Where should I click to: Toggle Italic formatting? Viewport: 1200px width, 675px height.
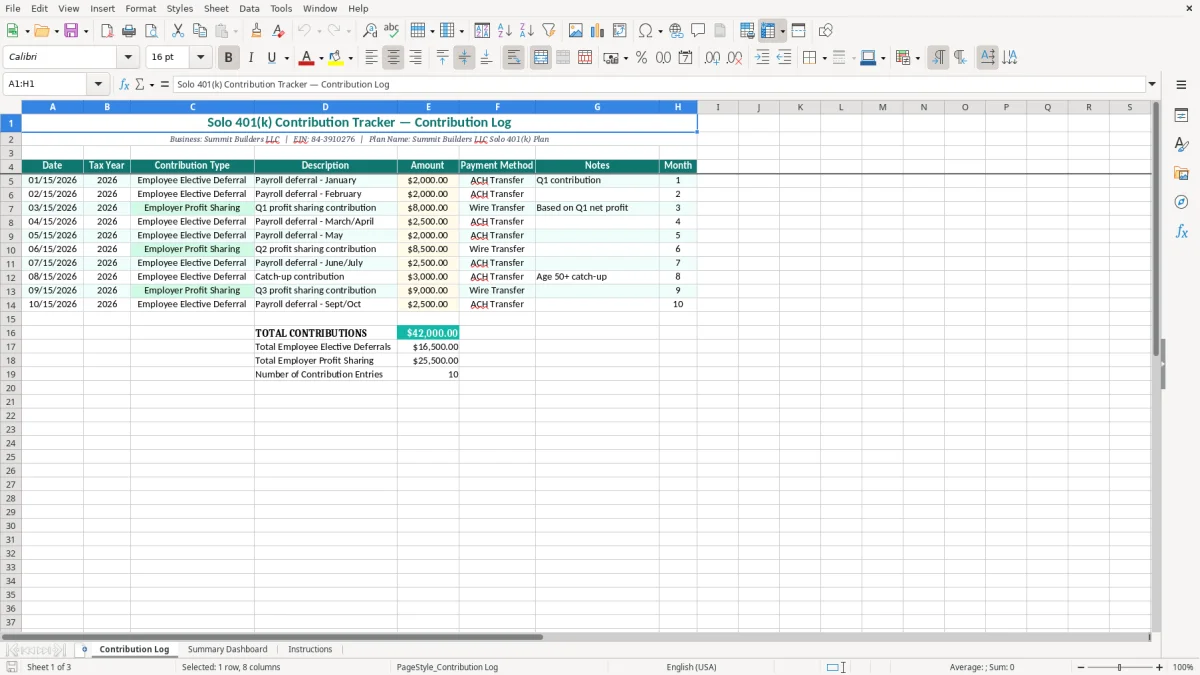click(x=251, y=58)
